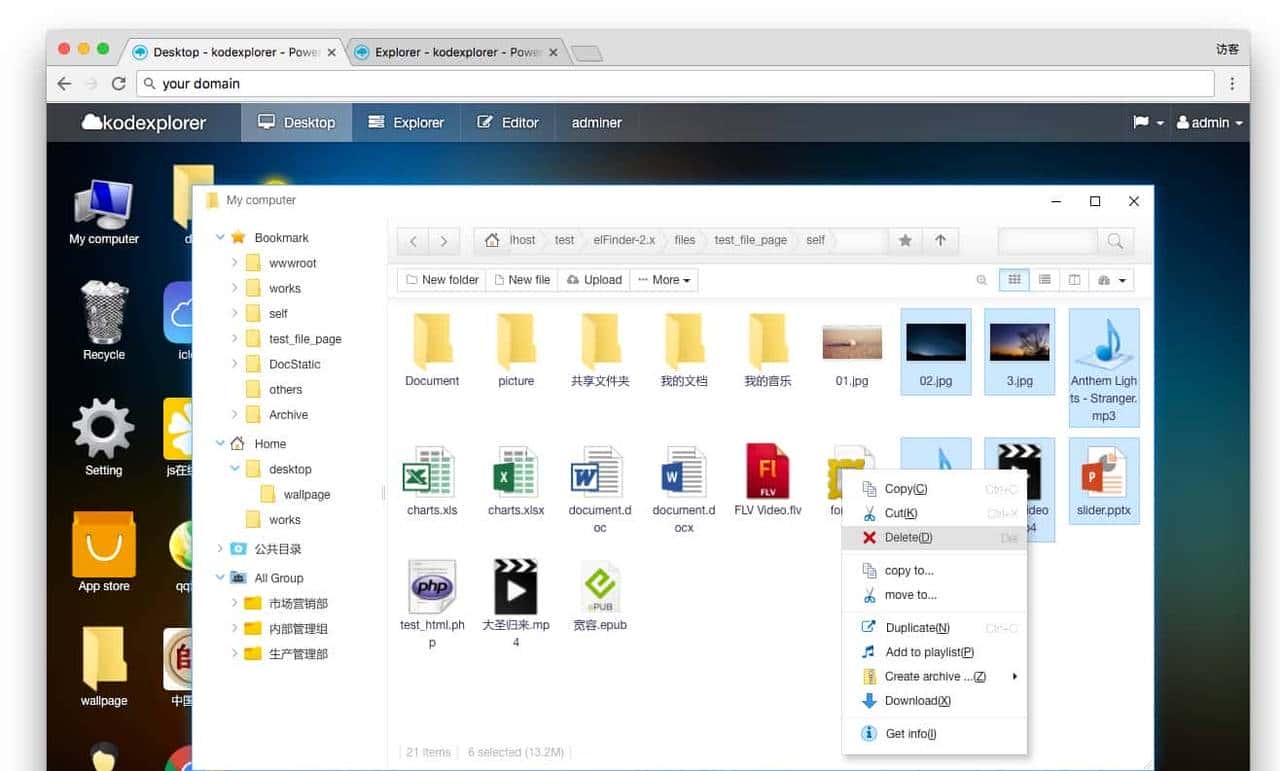The height and width of the screenshot is (771, 1280).
Task: Toggle split column view mode
Action: click(1074, 280)
